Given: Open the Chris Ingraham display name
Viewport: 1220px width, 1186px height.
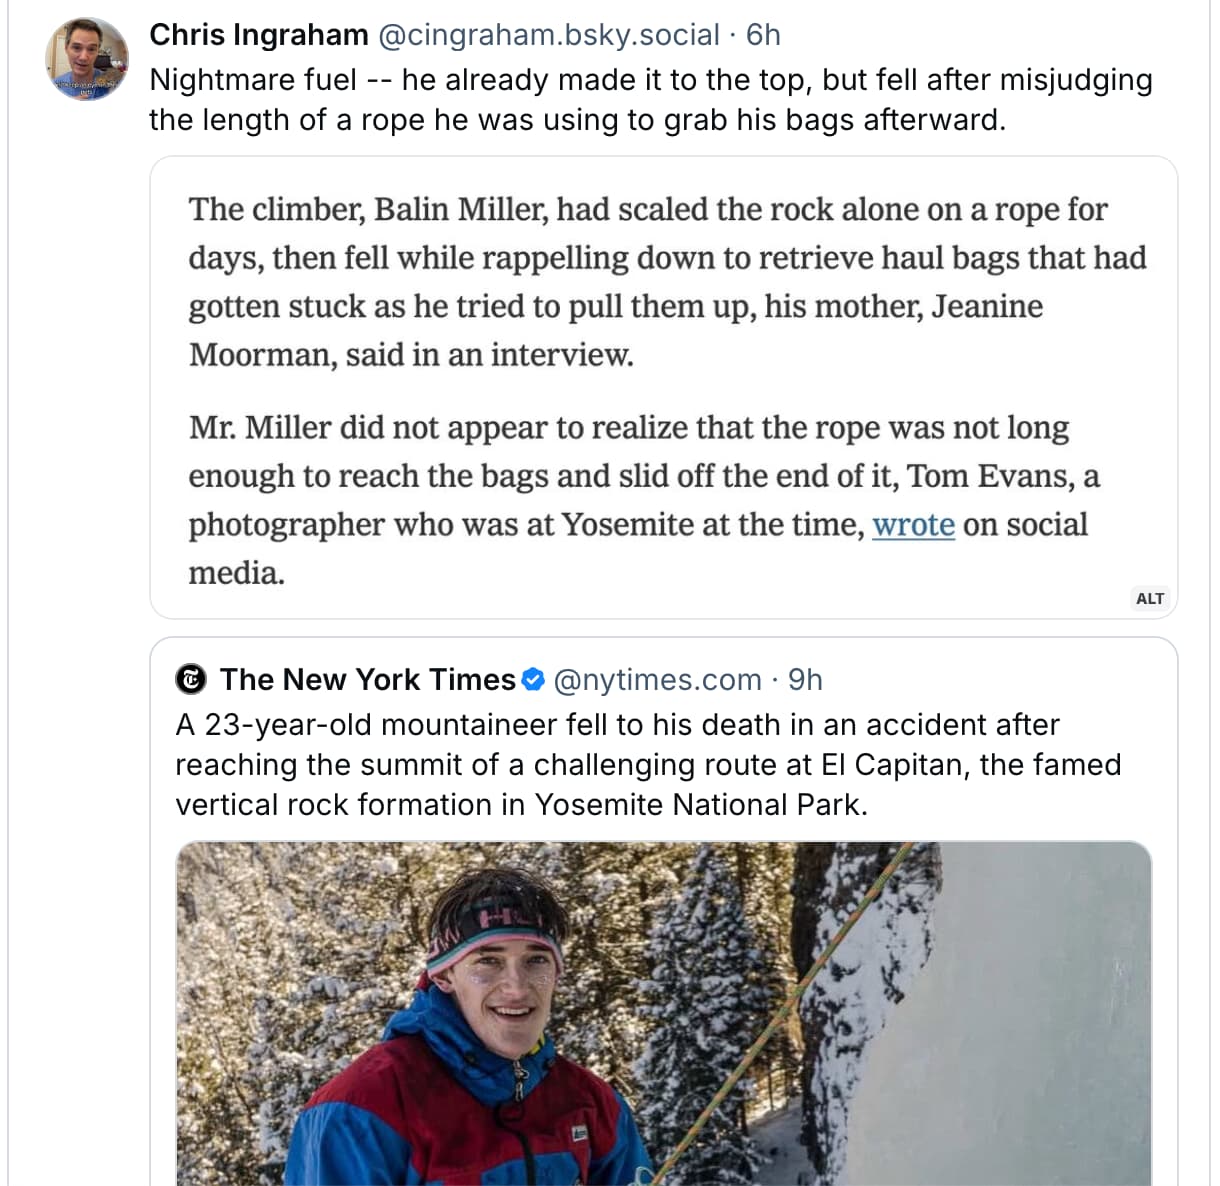Looking at the screenshot, I should tap(258, 35).
